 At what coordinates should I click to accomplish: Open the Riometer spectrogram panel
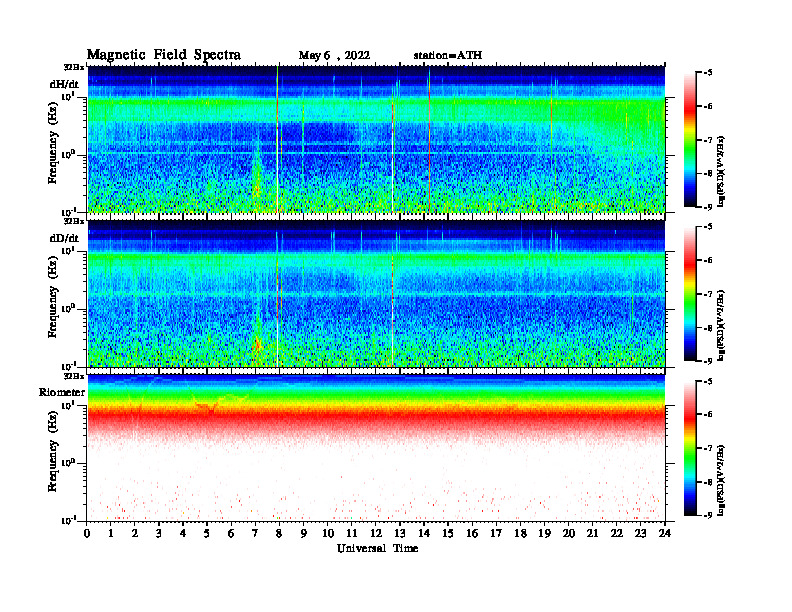[x=376, y=448]
